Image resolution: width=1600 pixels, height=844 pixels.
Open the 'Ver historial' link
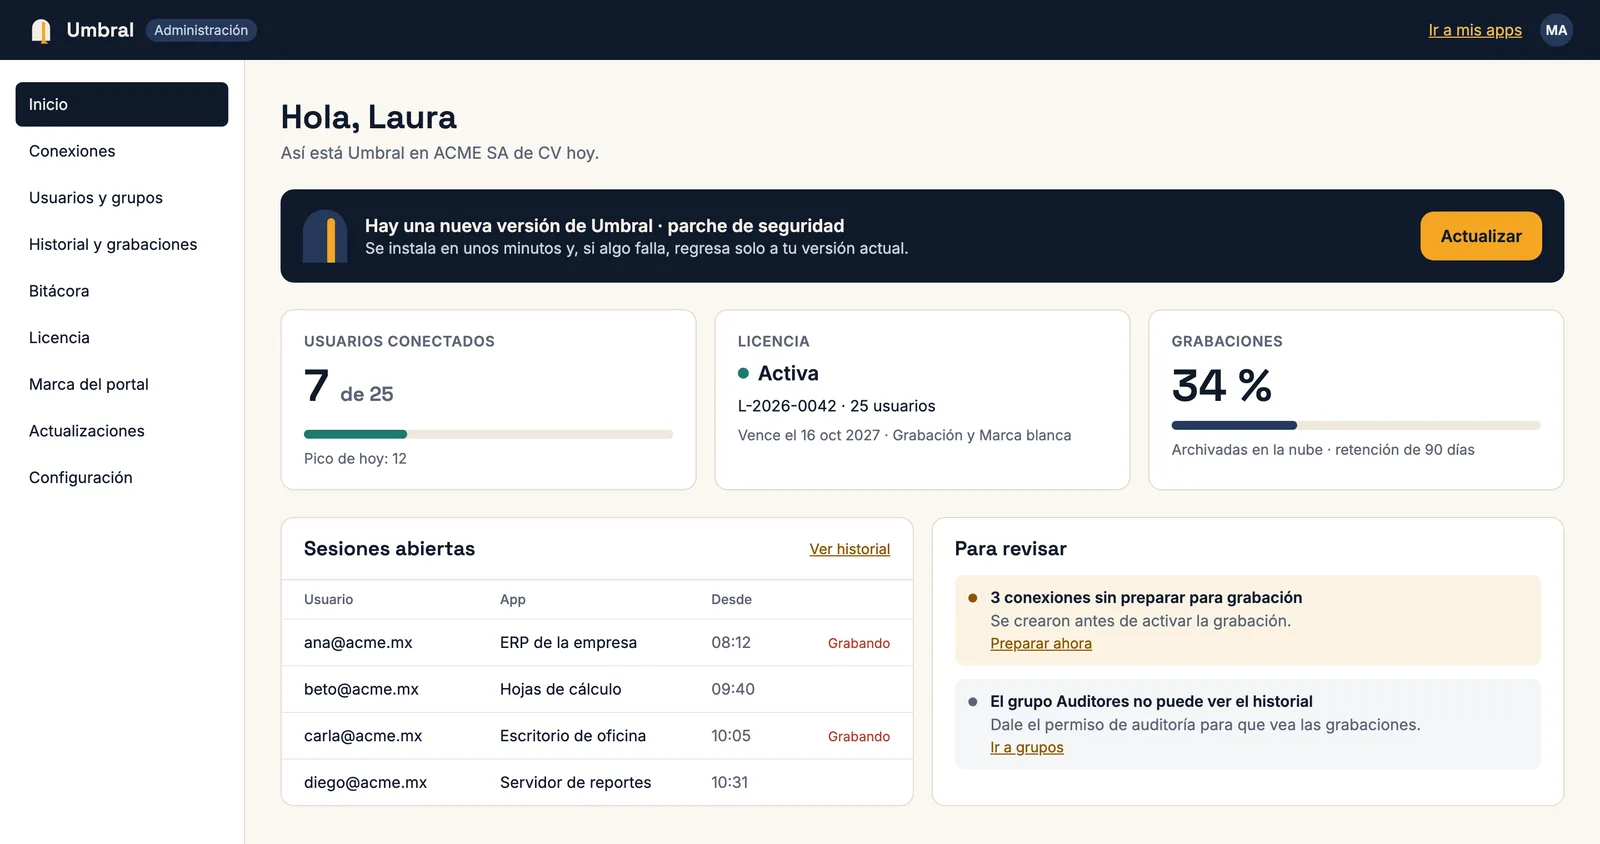pyautogui.click(x=850, y=549)
